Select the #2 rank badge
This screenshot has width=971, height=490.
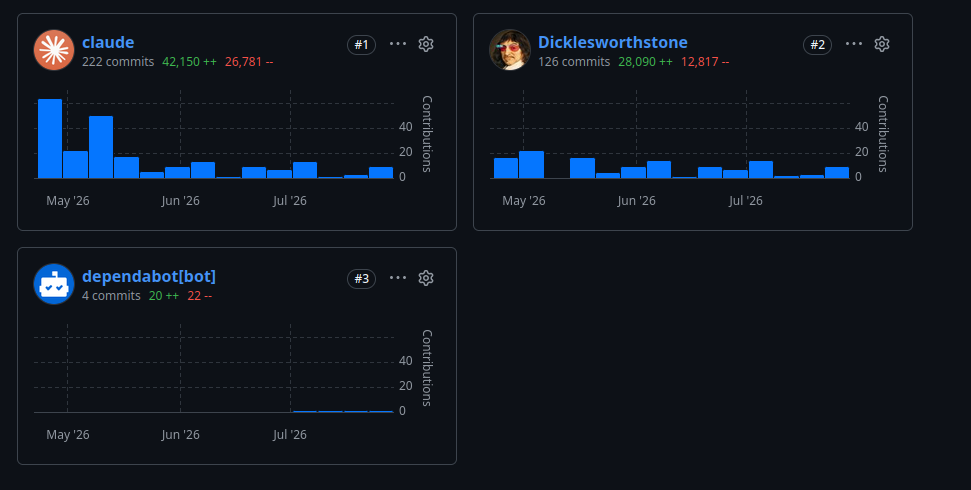[x=817, y=45]
